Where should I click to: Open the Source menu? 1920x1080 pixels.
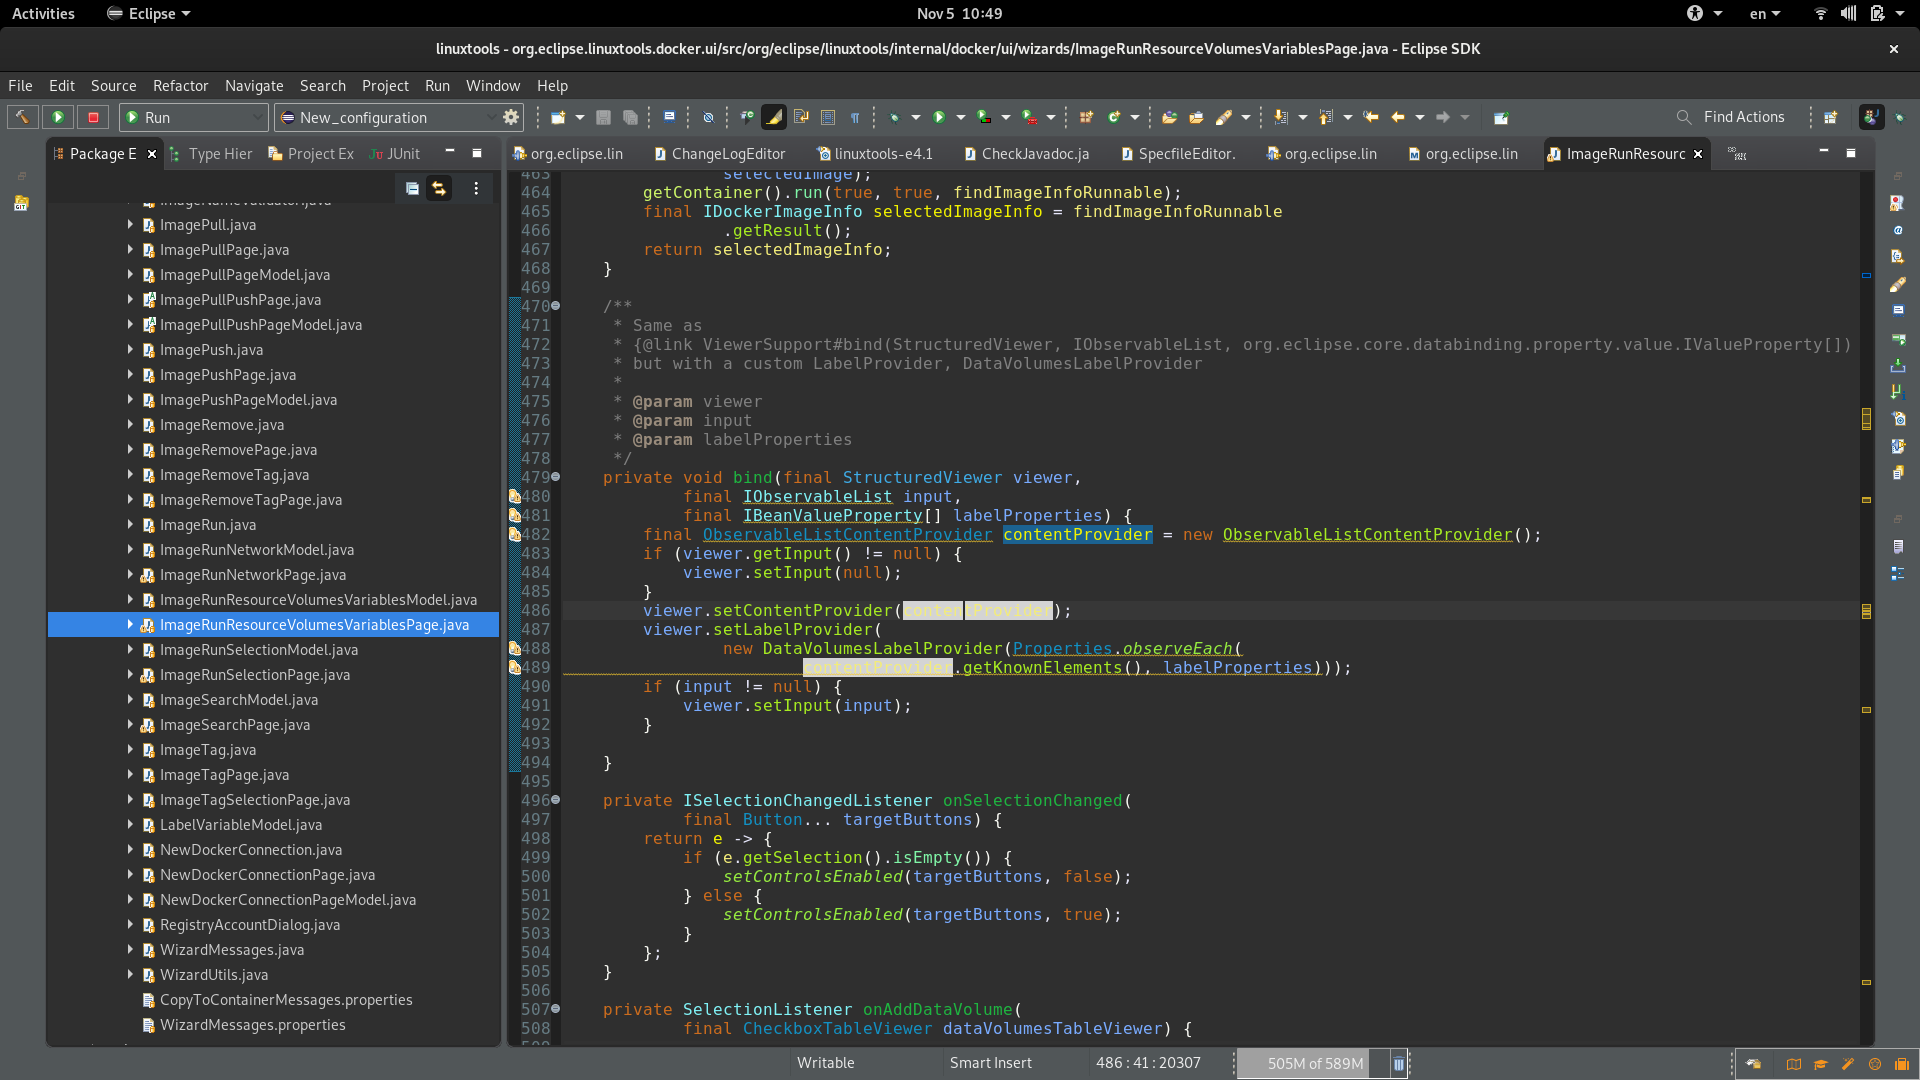[113, 86]
